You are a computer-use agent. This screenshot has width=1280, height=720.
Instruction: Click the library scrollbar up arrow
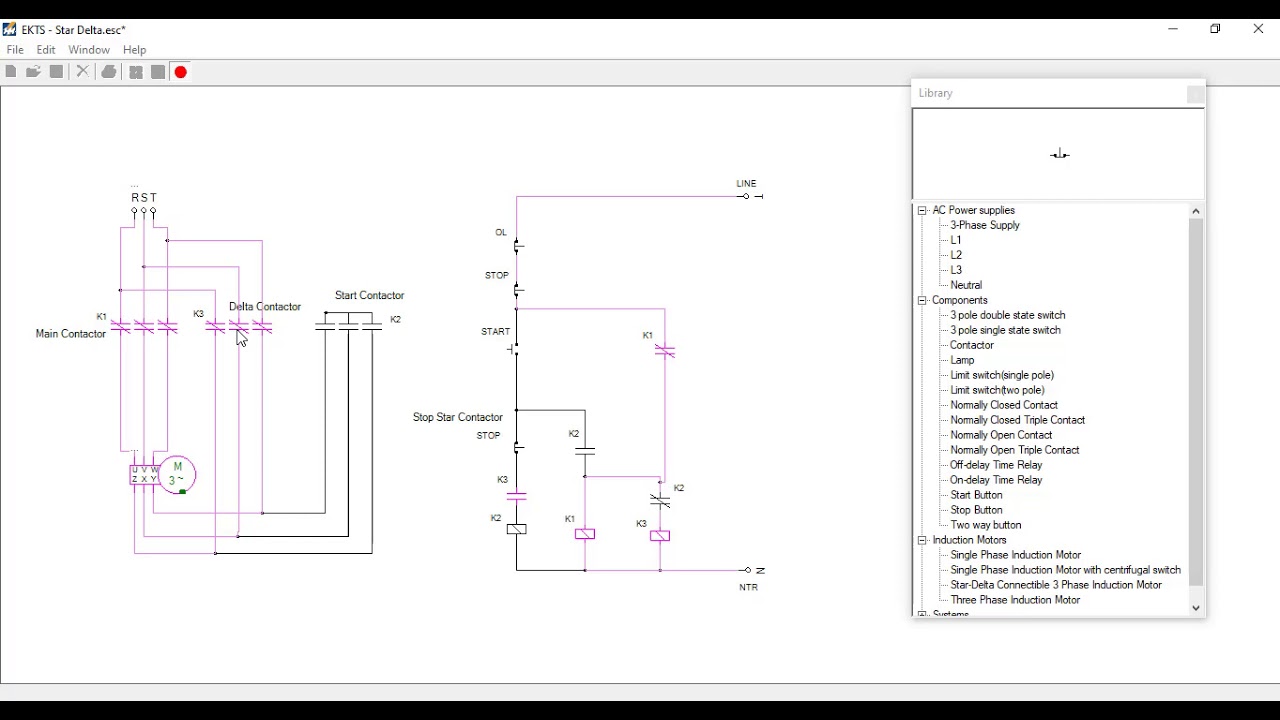pos(1196,212)
